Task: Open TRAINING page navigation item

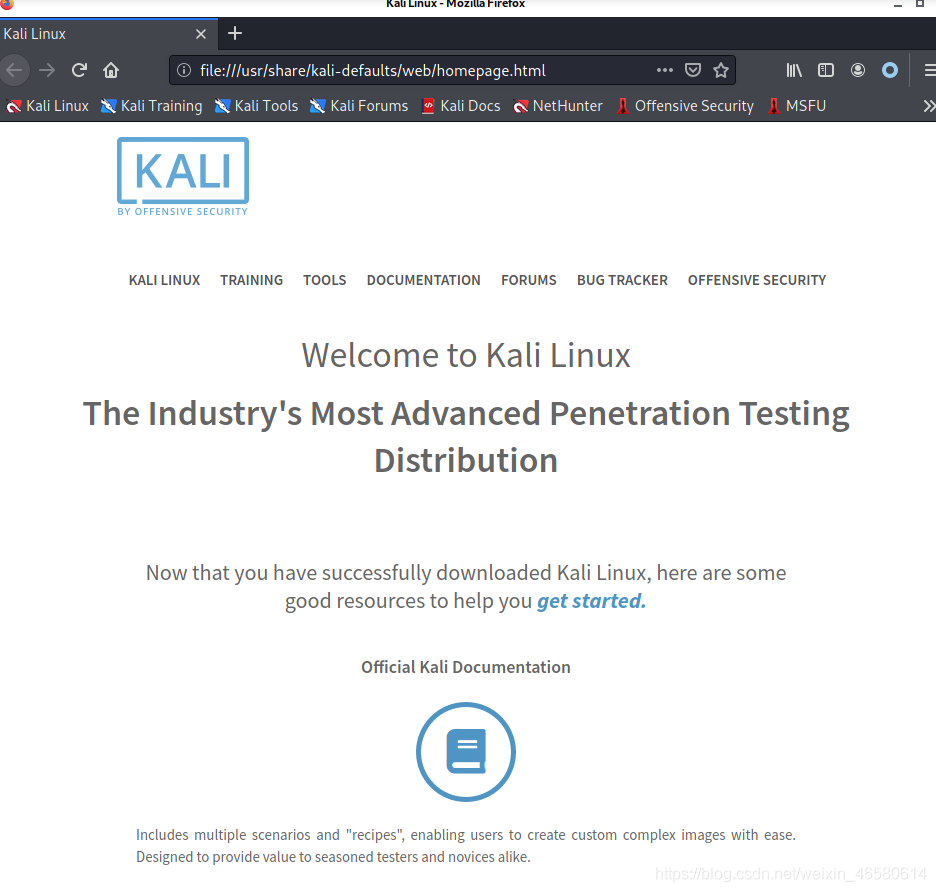Action: (251, 280)
